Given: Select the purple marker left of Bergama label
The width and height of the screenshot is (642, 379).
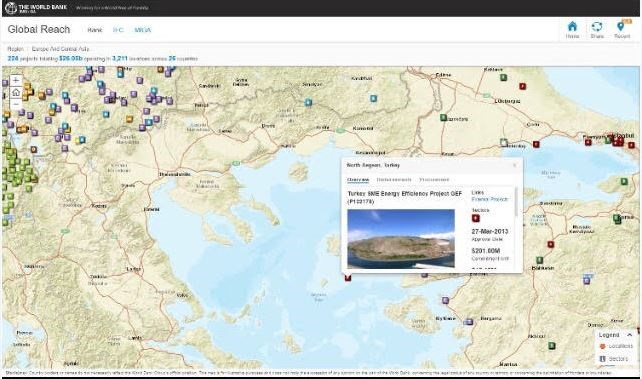Looking at the screenshot, I should tap(468, 322).
